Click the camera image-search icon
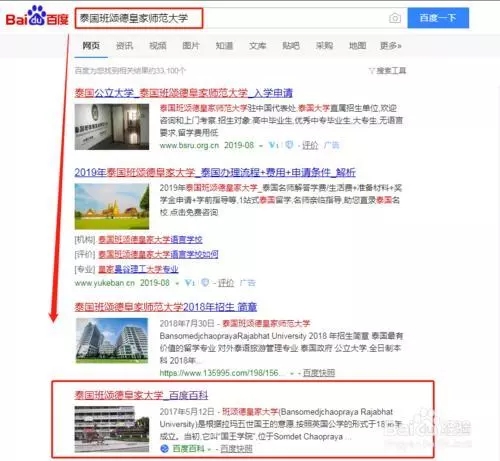 395,18
